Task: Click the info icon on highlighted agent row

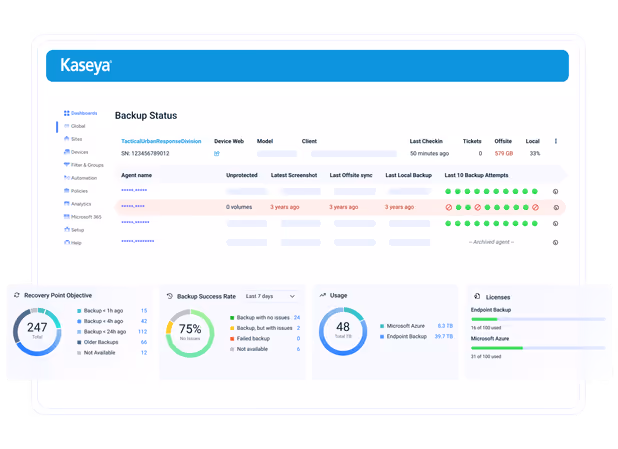Action: point(556,207)
